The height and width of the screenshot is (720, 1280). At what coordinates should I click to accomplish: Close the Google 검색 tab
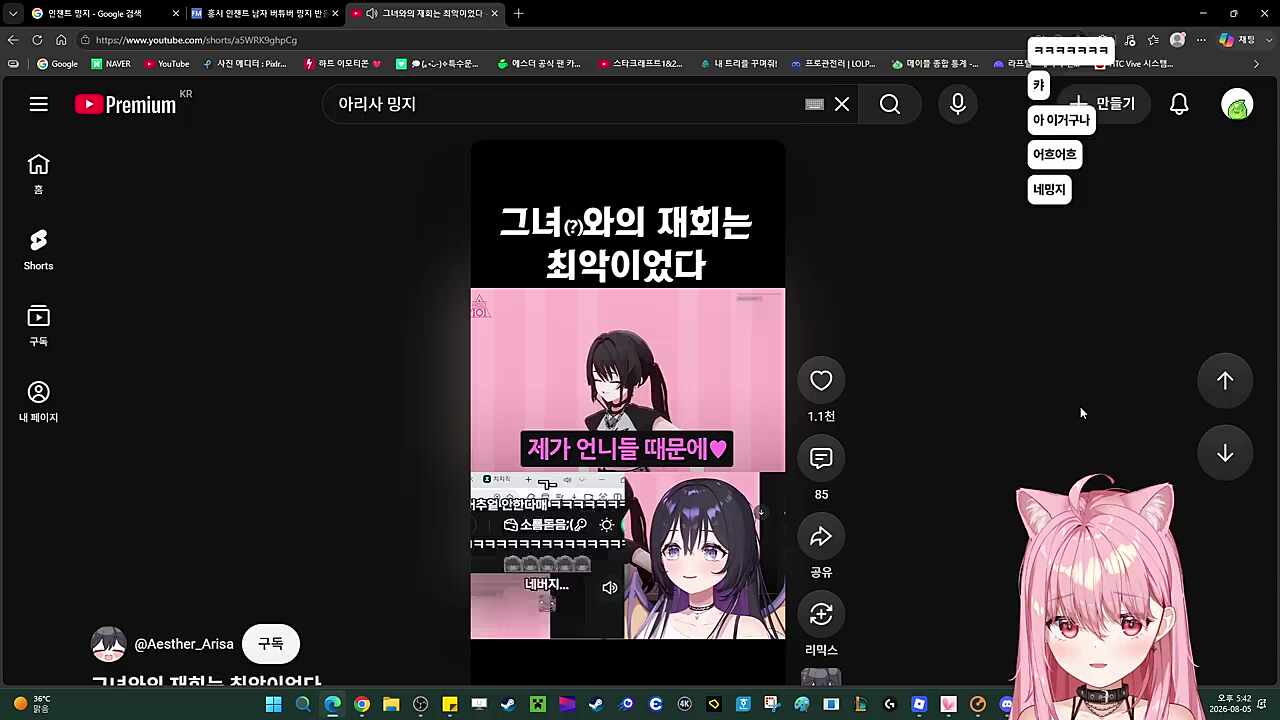pos(176,14)
